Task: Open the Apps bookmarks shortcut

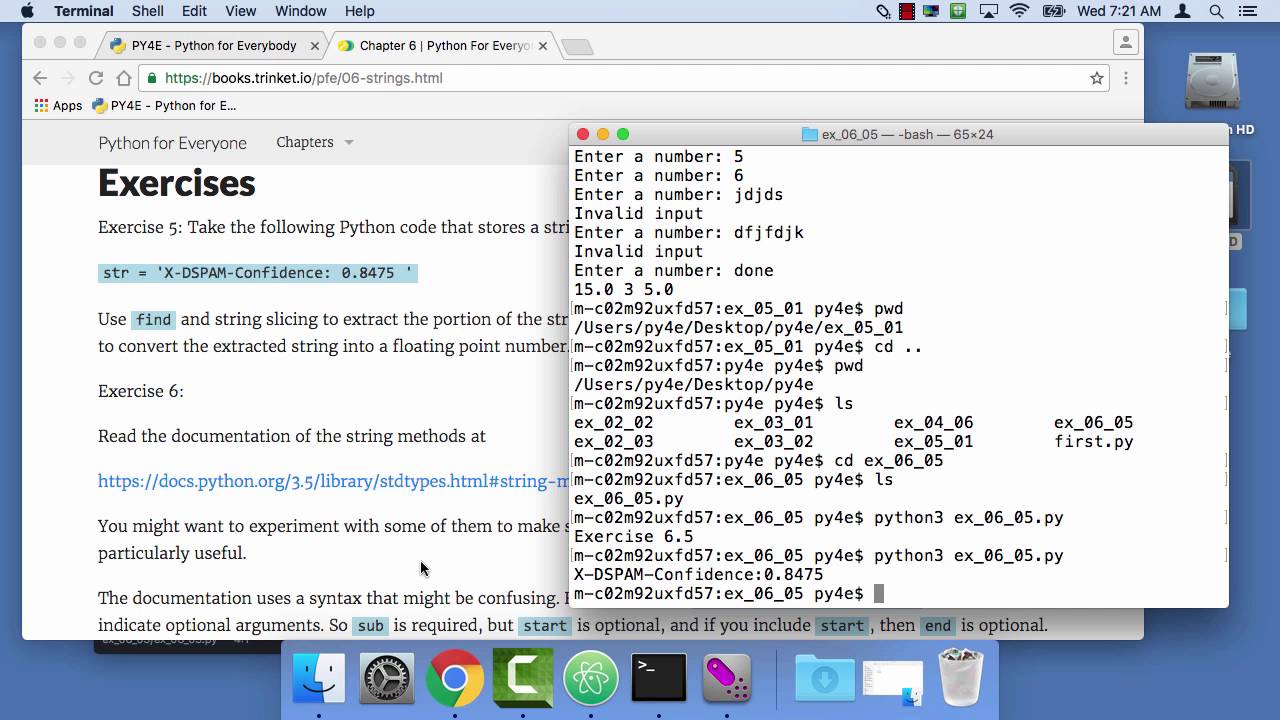Action: (59, 105)
